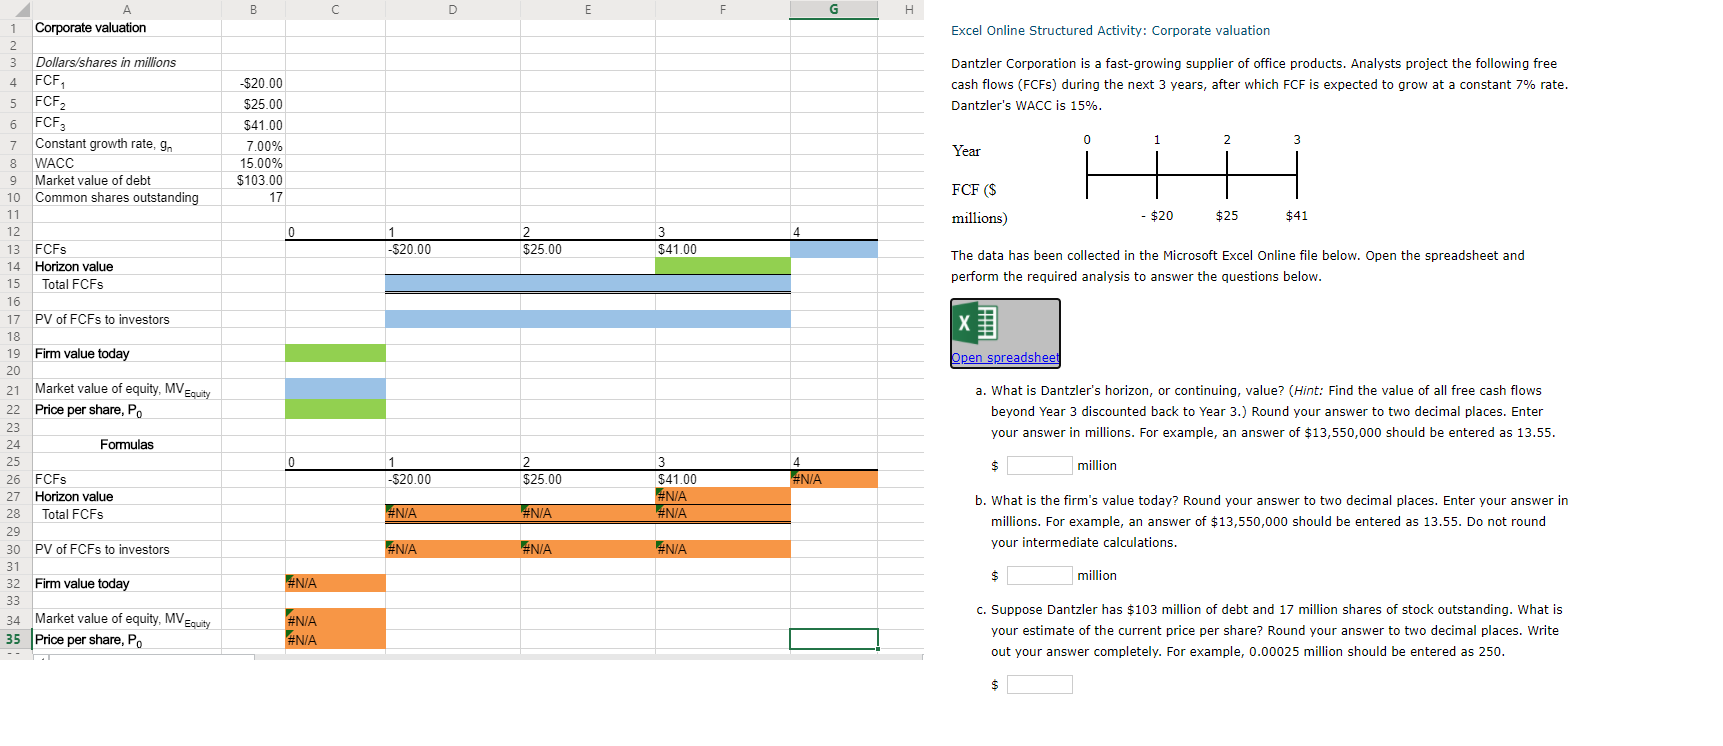Select the $41.00 value in column B
The height and width of the screenshot is (746, 1723).
[253, 125]
